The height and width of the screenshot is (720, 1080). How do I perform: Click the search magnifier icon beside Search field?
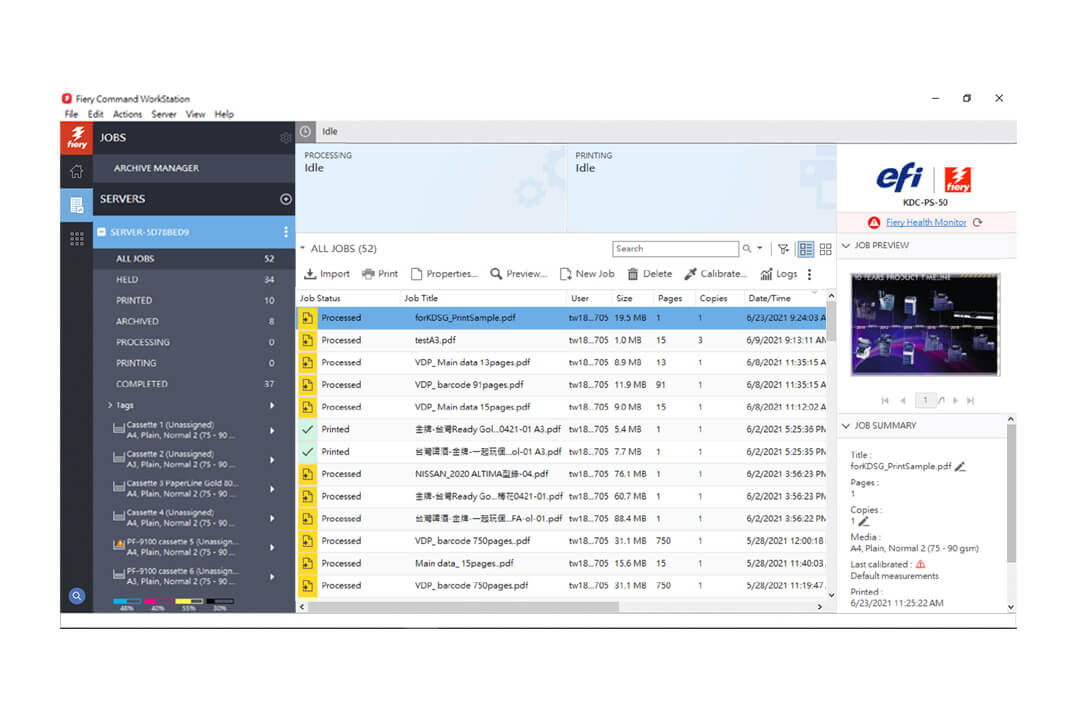[x=747, y=249]
